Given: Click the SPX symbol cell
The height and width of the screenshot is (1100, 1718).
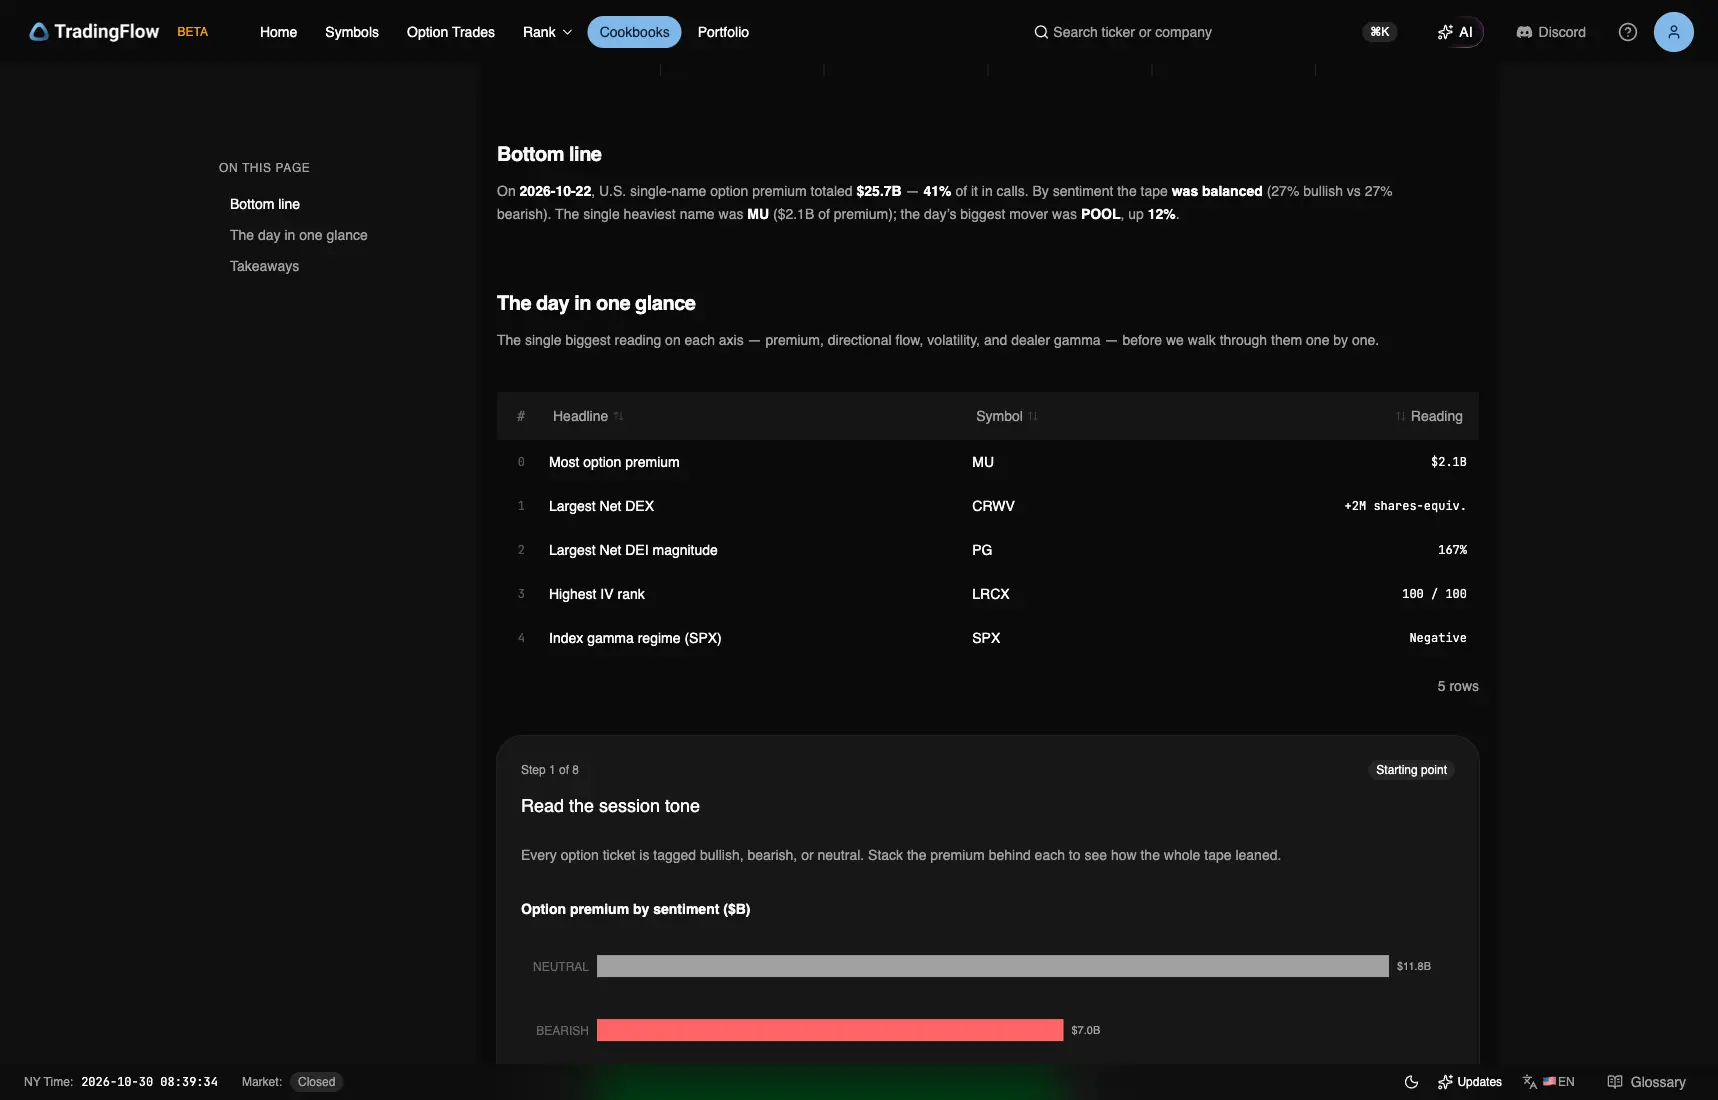Looking at the screenshot, I should 986,638.
